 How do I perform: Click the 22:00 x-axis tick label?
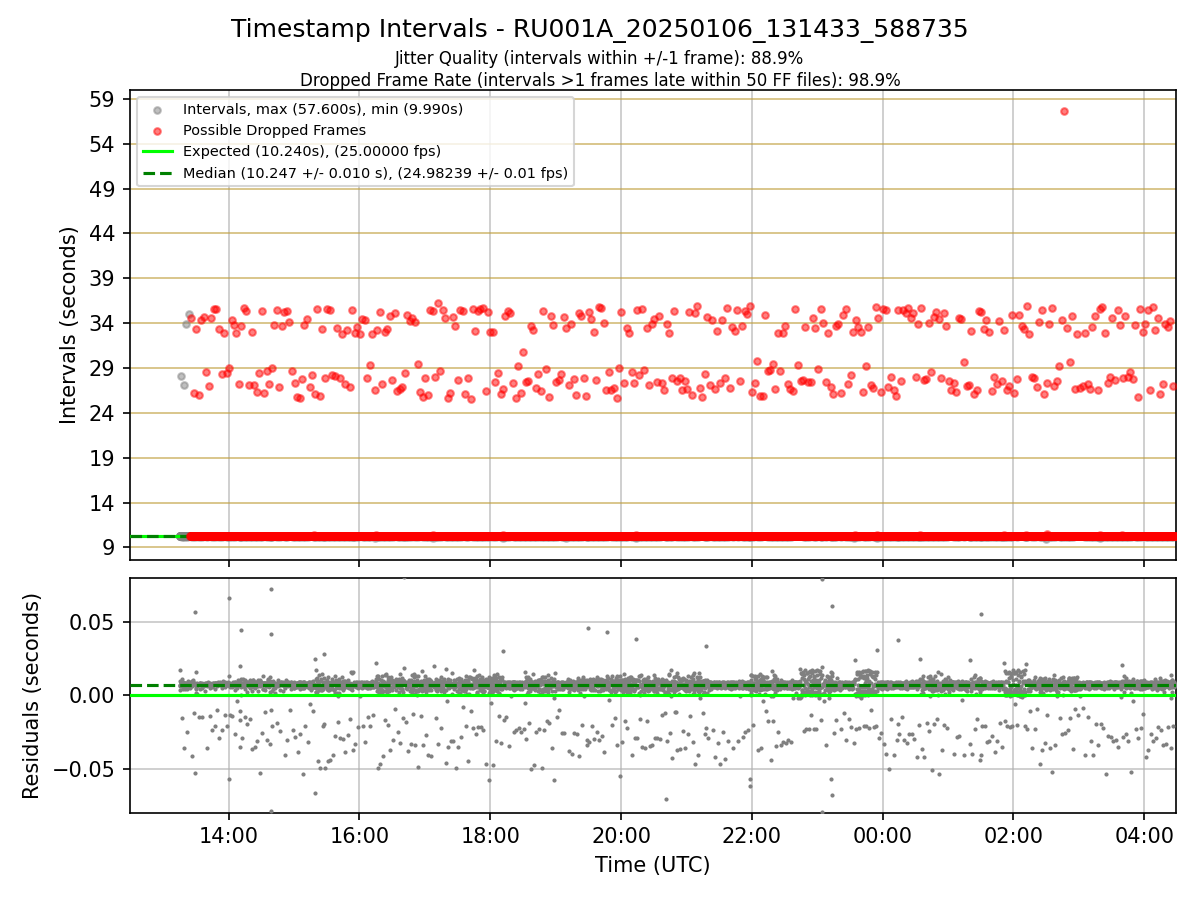pyautogui.click(x=752, y=834)
